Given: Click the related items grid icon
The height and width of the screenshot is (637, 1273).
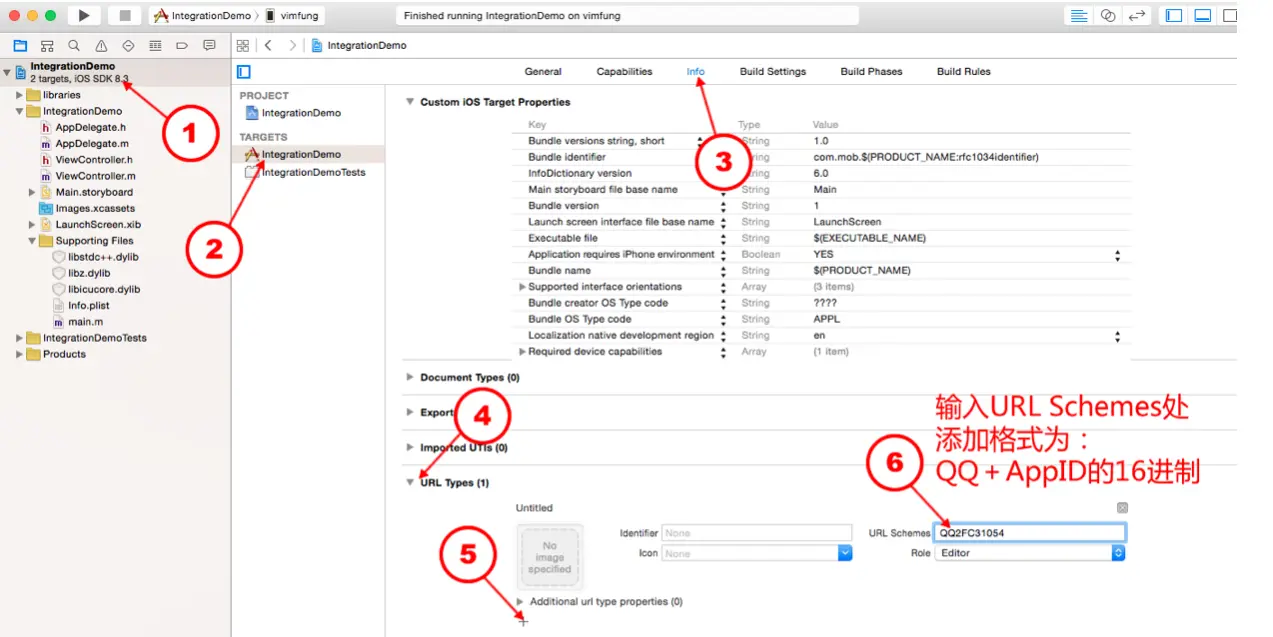Looking at the screenshot, I should point(242,46).
